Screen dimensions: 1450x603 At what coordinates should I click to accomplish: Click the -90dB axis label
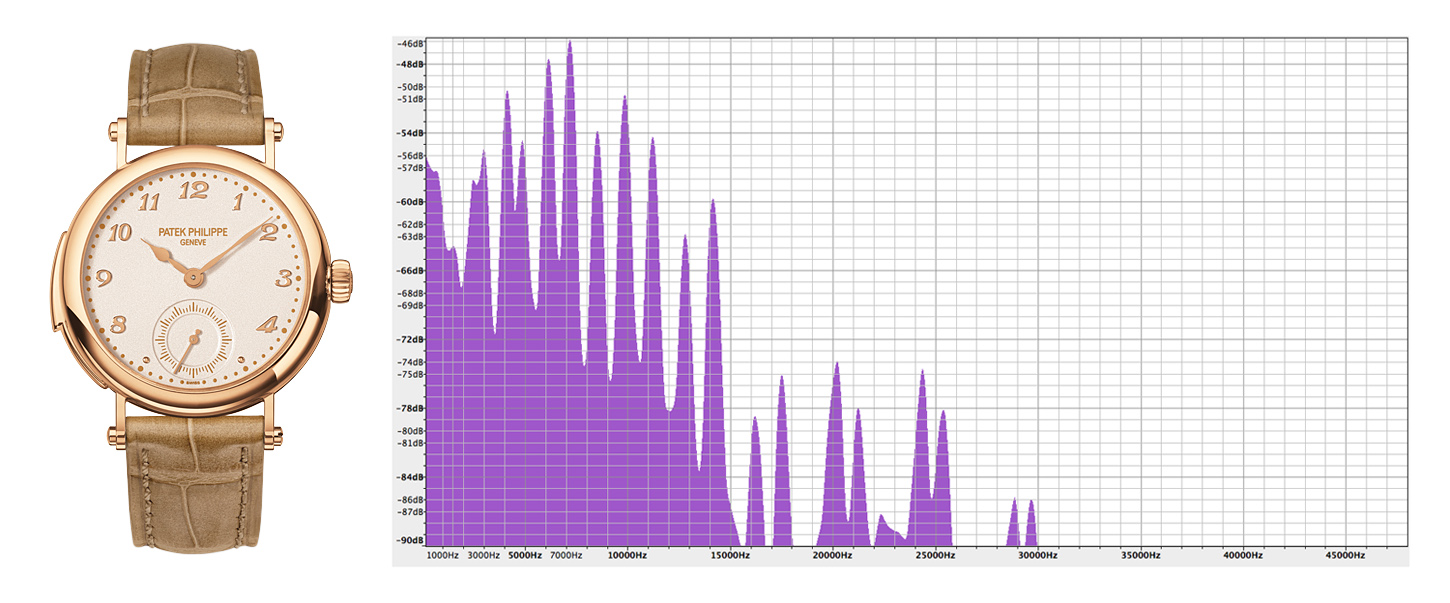coord(410,541)
